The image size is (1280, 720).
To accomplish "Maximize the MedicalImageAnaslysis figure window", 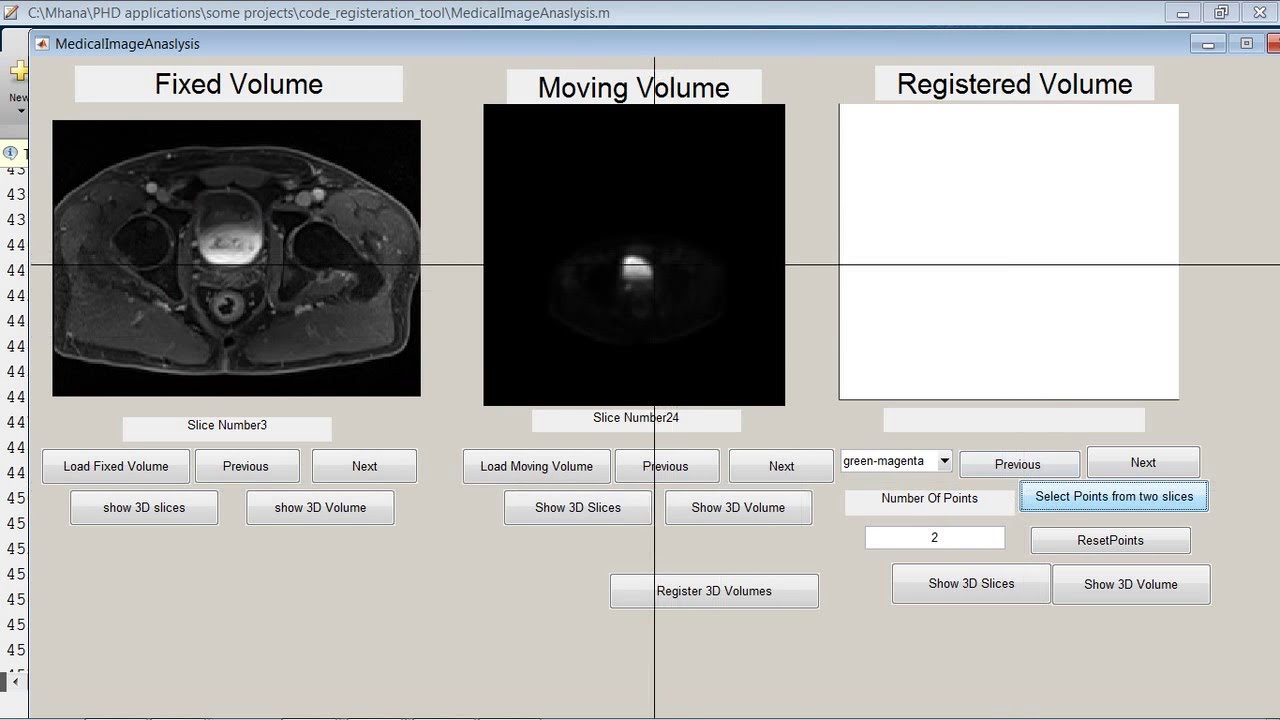I will [x=1246, y=44].
